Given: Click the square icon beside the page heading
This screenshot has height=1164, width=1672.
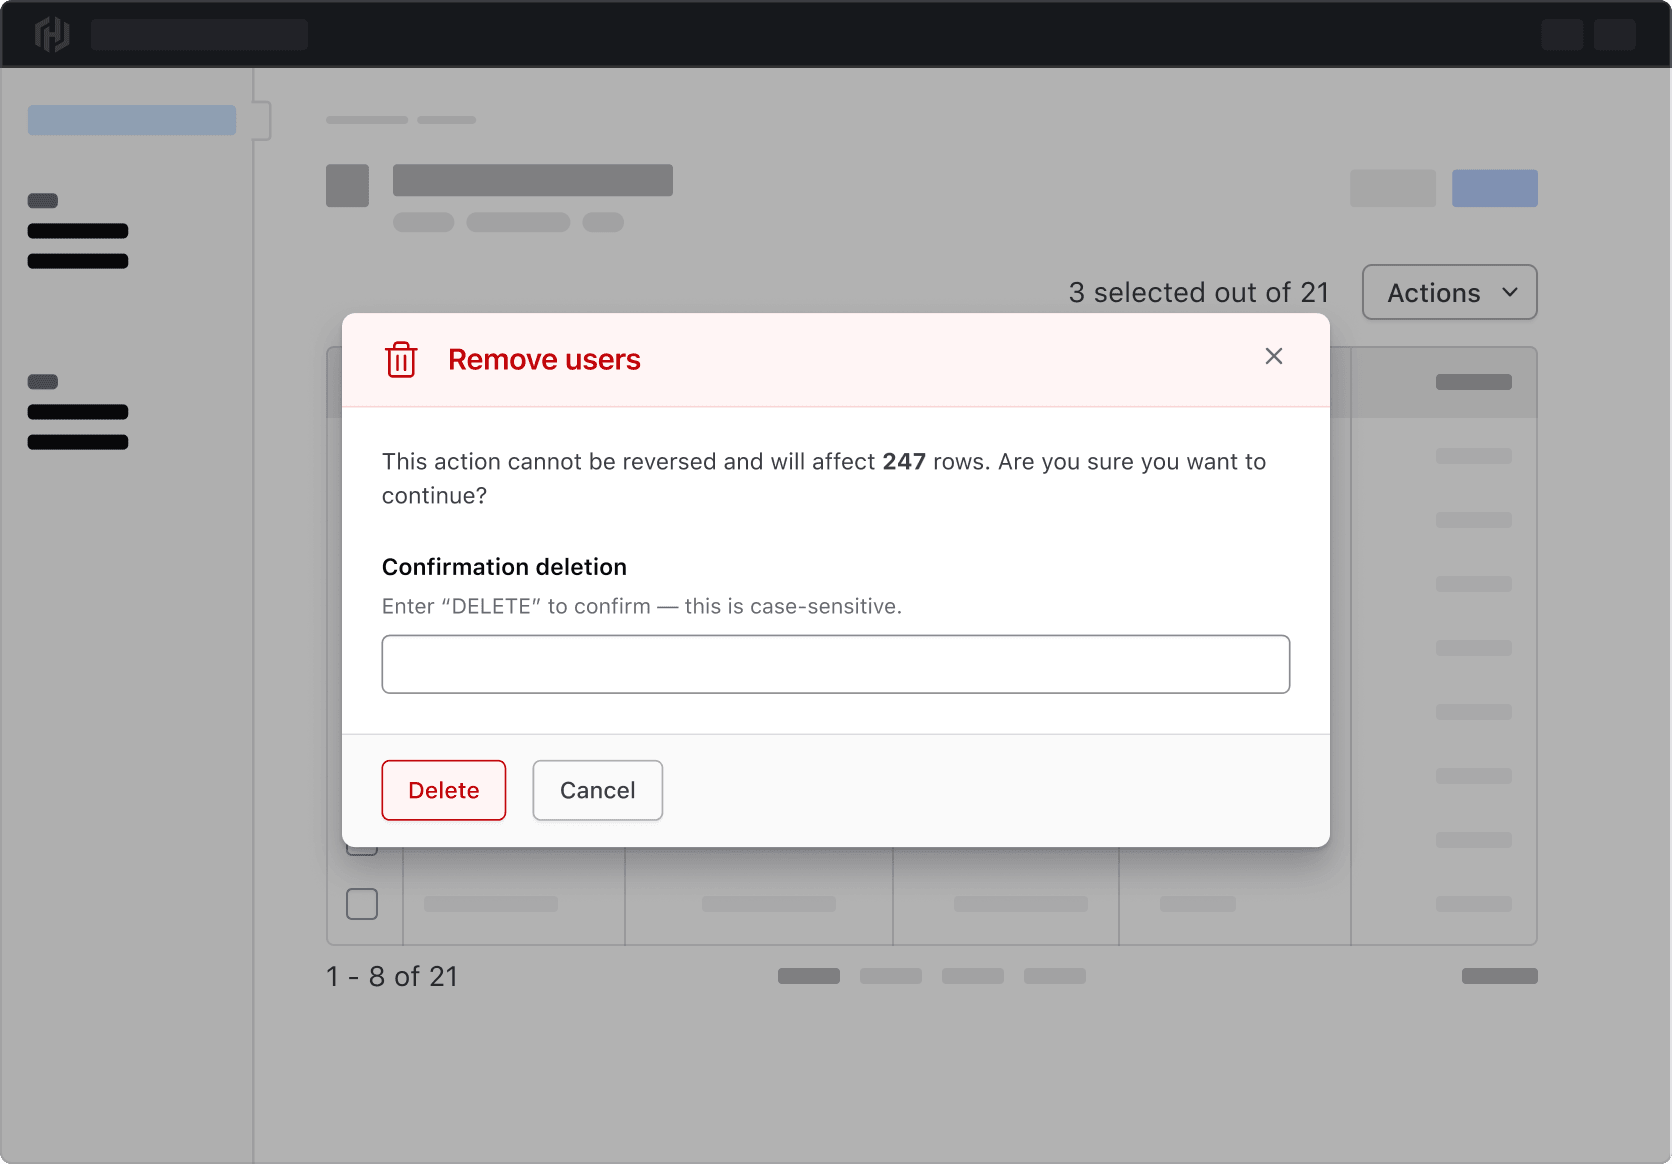Looking at the screenshot, I should click(347, 184).
